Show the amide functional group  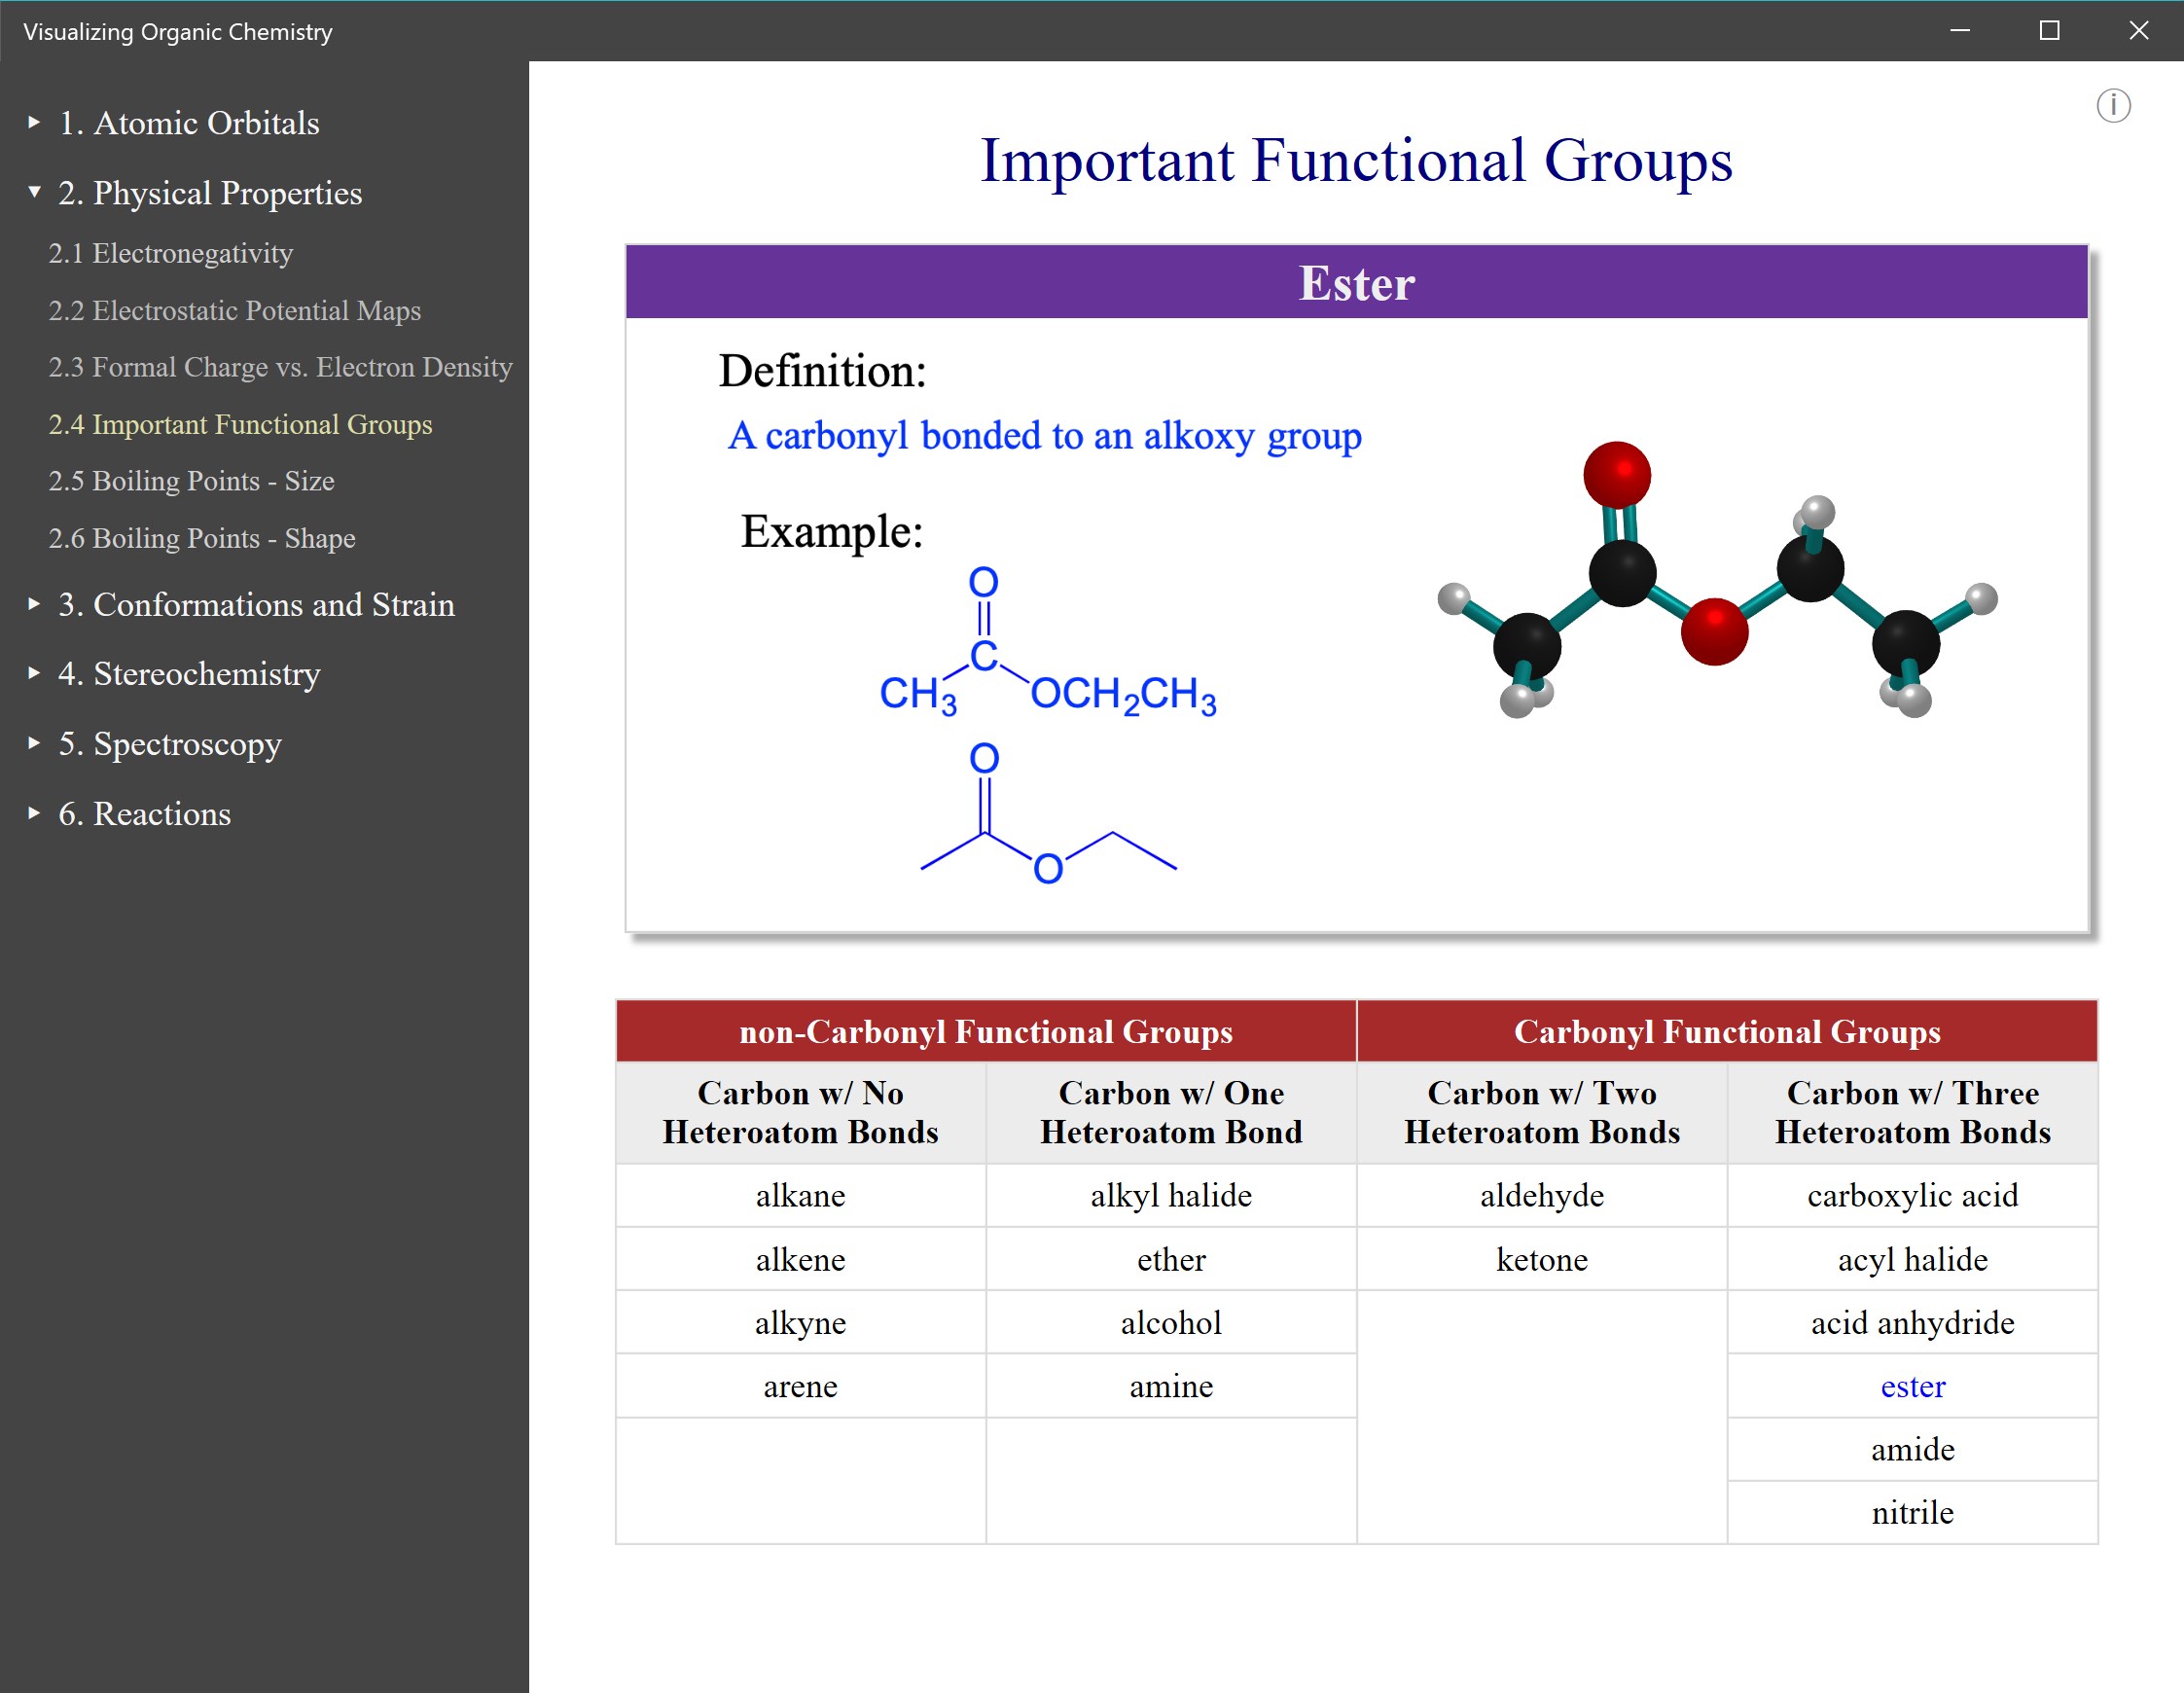(x=1911, y=1449)
